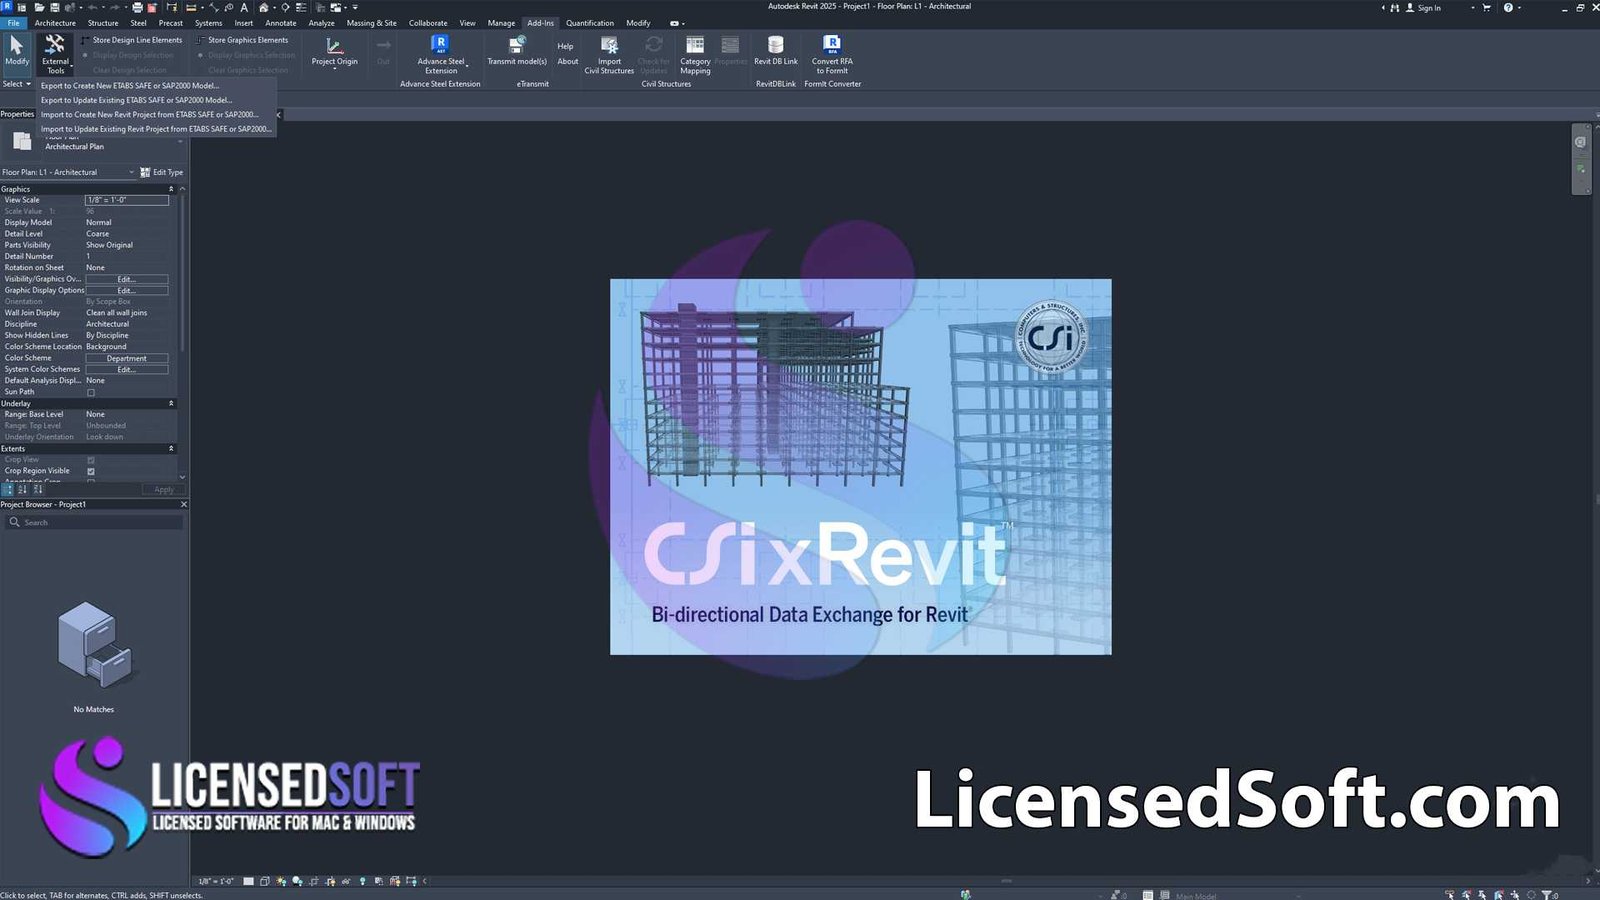Open the Category Mapping tool

point(695,45)
